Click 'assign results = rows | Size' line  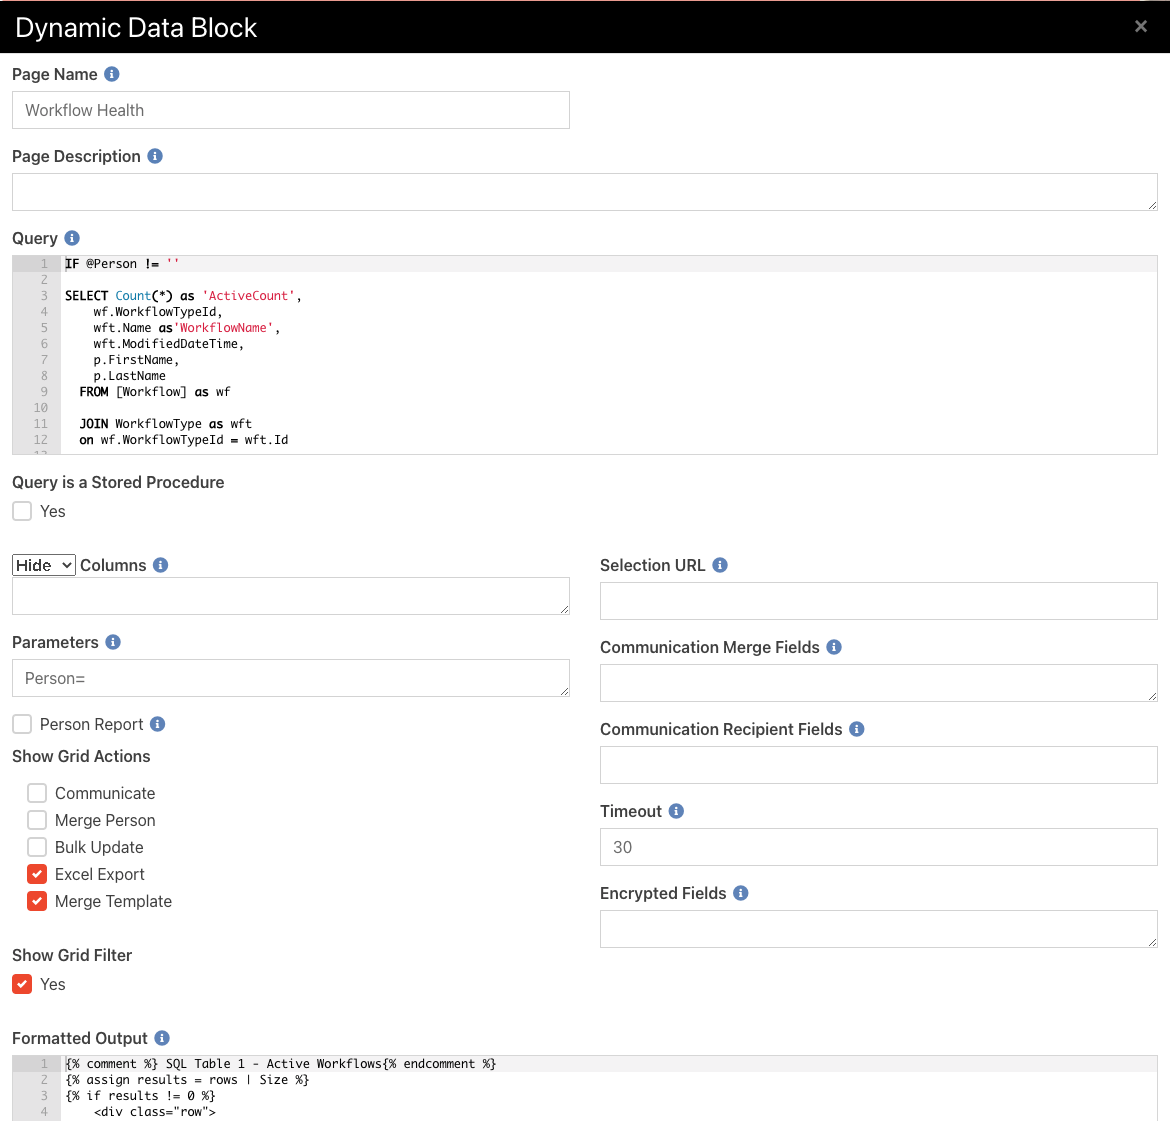pyautogui.click(x=187, y=1080)
